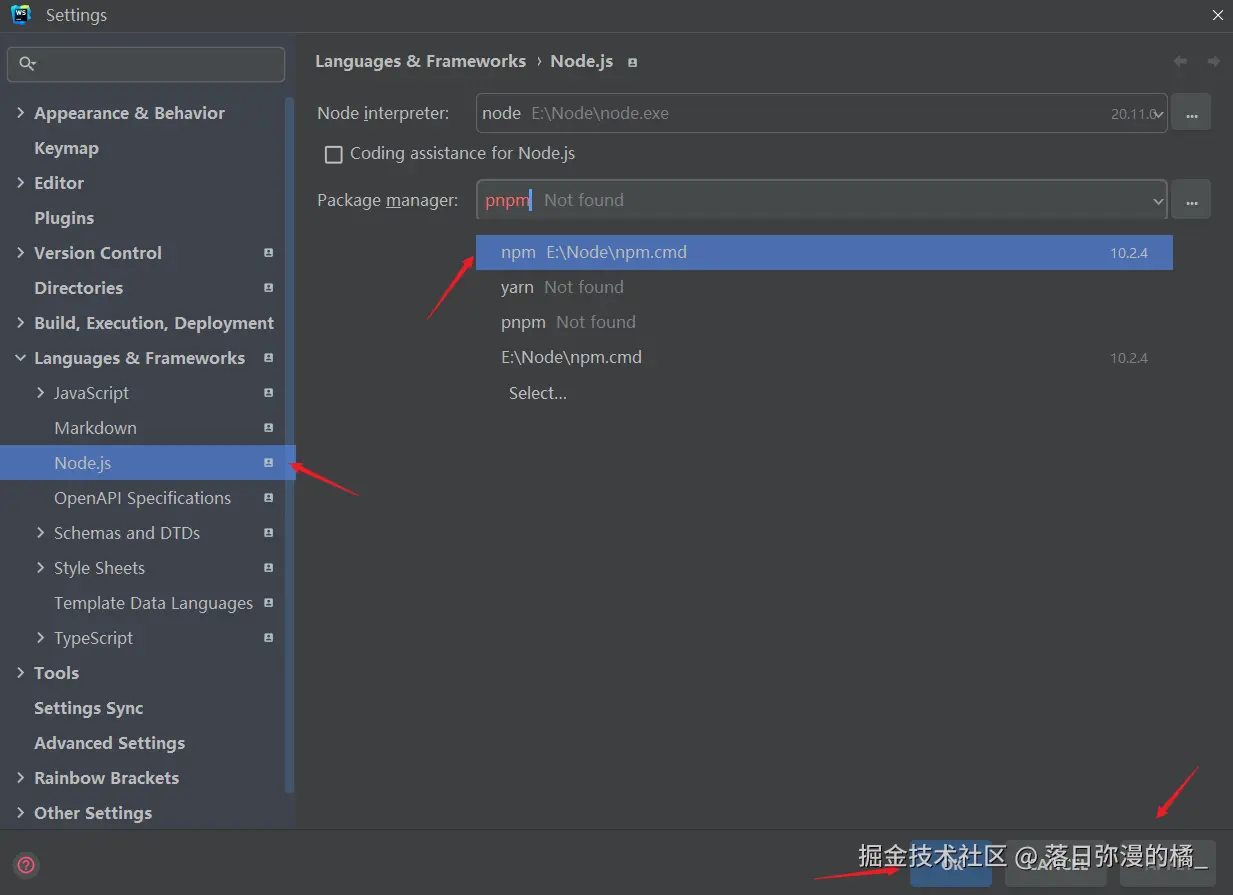1233x895 pixels.
Task: Click project badge icon on Node.js row
Action: (268, 463)
